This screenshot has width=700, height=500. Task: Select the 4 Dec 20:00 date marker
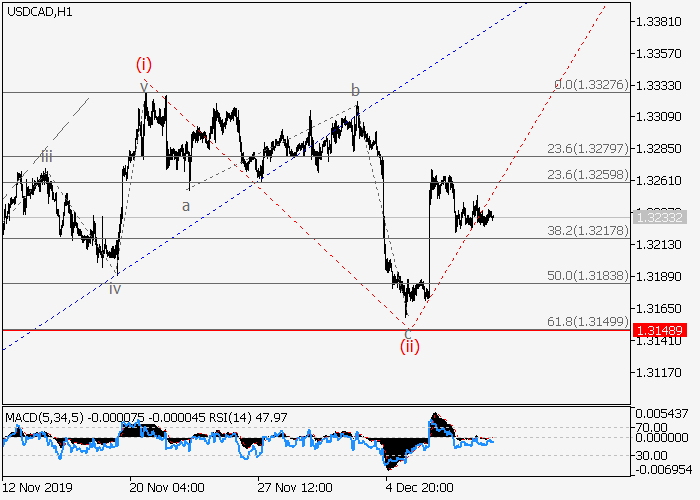tap(420, 488)
